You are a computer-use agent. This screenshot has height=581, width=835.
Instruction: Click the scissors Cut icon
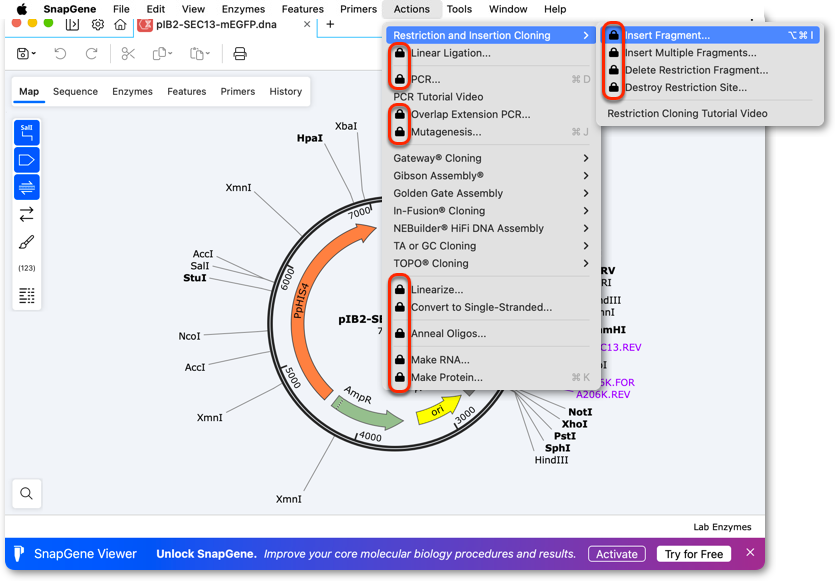128,54
